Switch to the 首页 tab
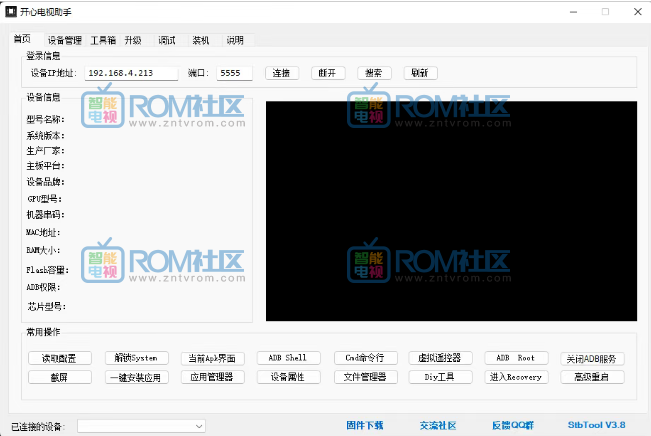The height and width of the screenshot is (436, 651). click(x=22, y=39)
